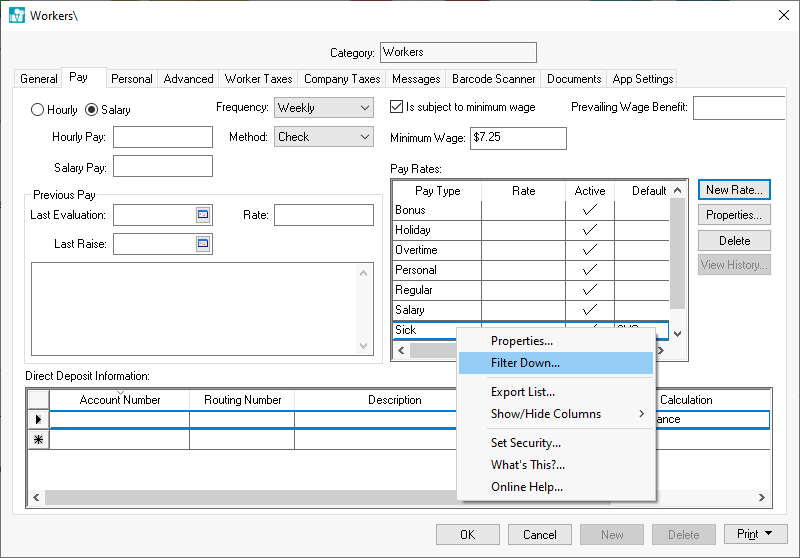This screenshot has height=558, width=800.
Task: Click the new row asterisk in Direct Deposit
Action: 38,440
